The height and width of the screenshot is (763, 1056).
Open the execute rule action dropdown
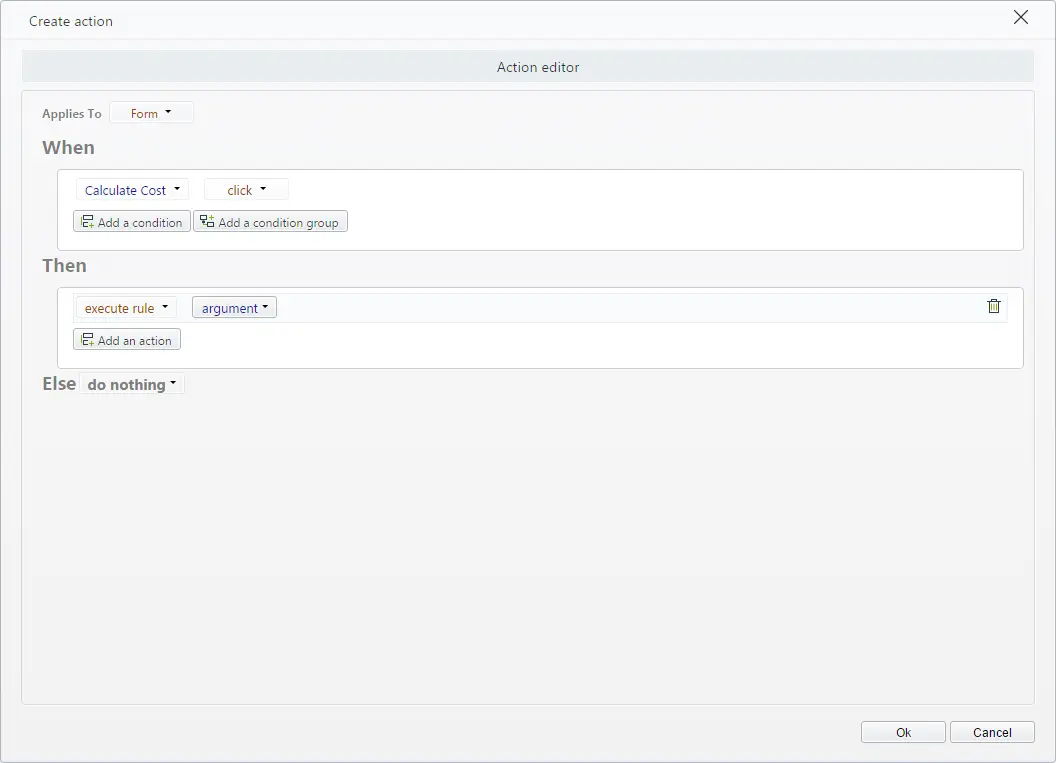point(126,308)
